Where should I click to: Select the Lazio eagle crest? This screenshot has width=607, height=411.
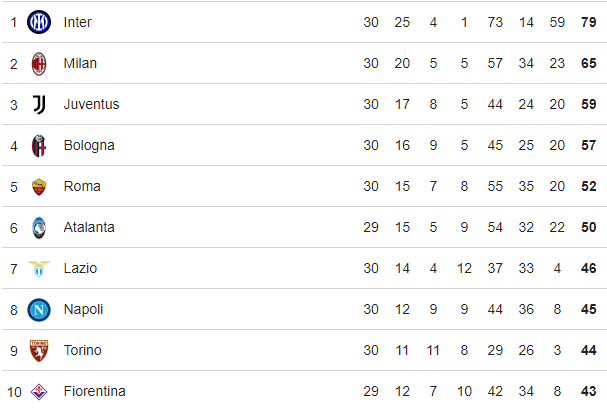pos(39,268)
